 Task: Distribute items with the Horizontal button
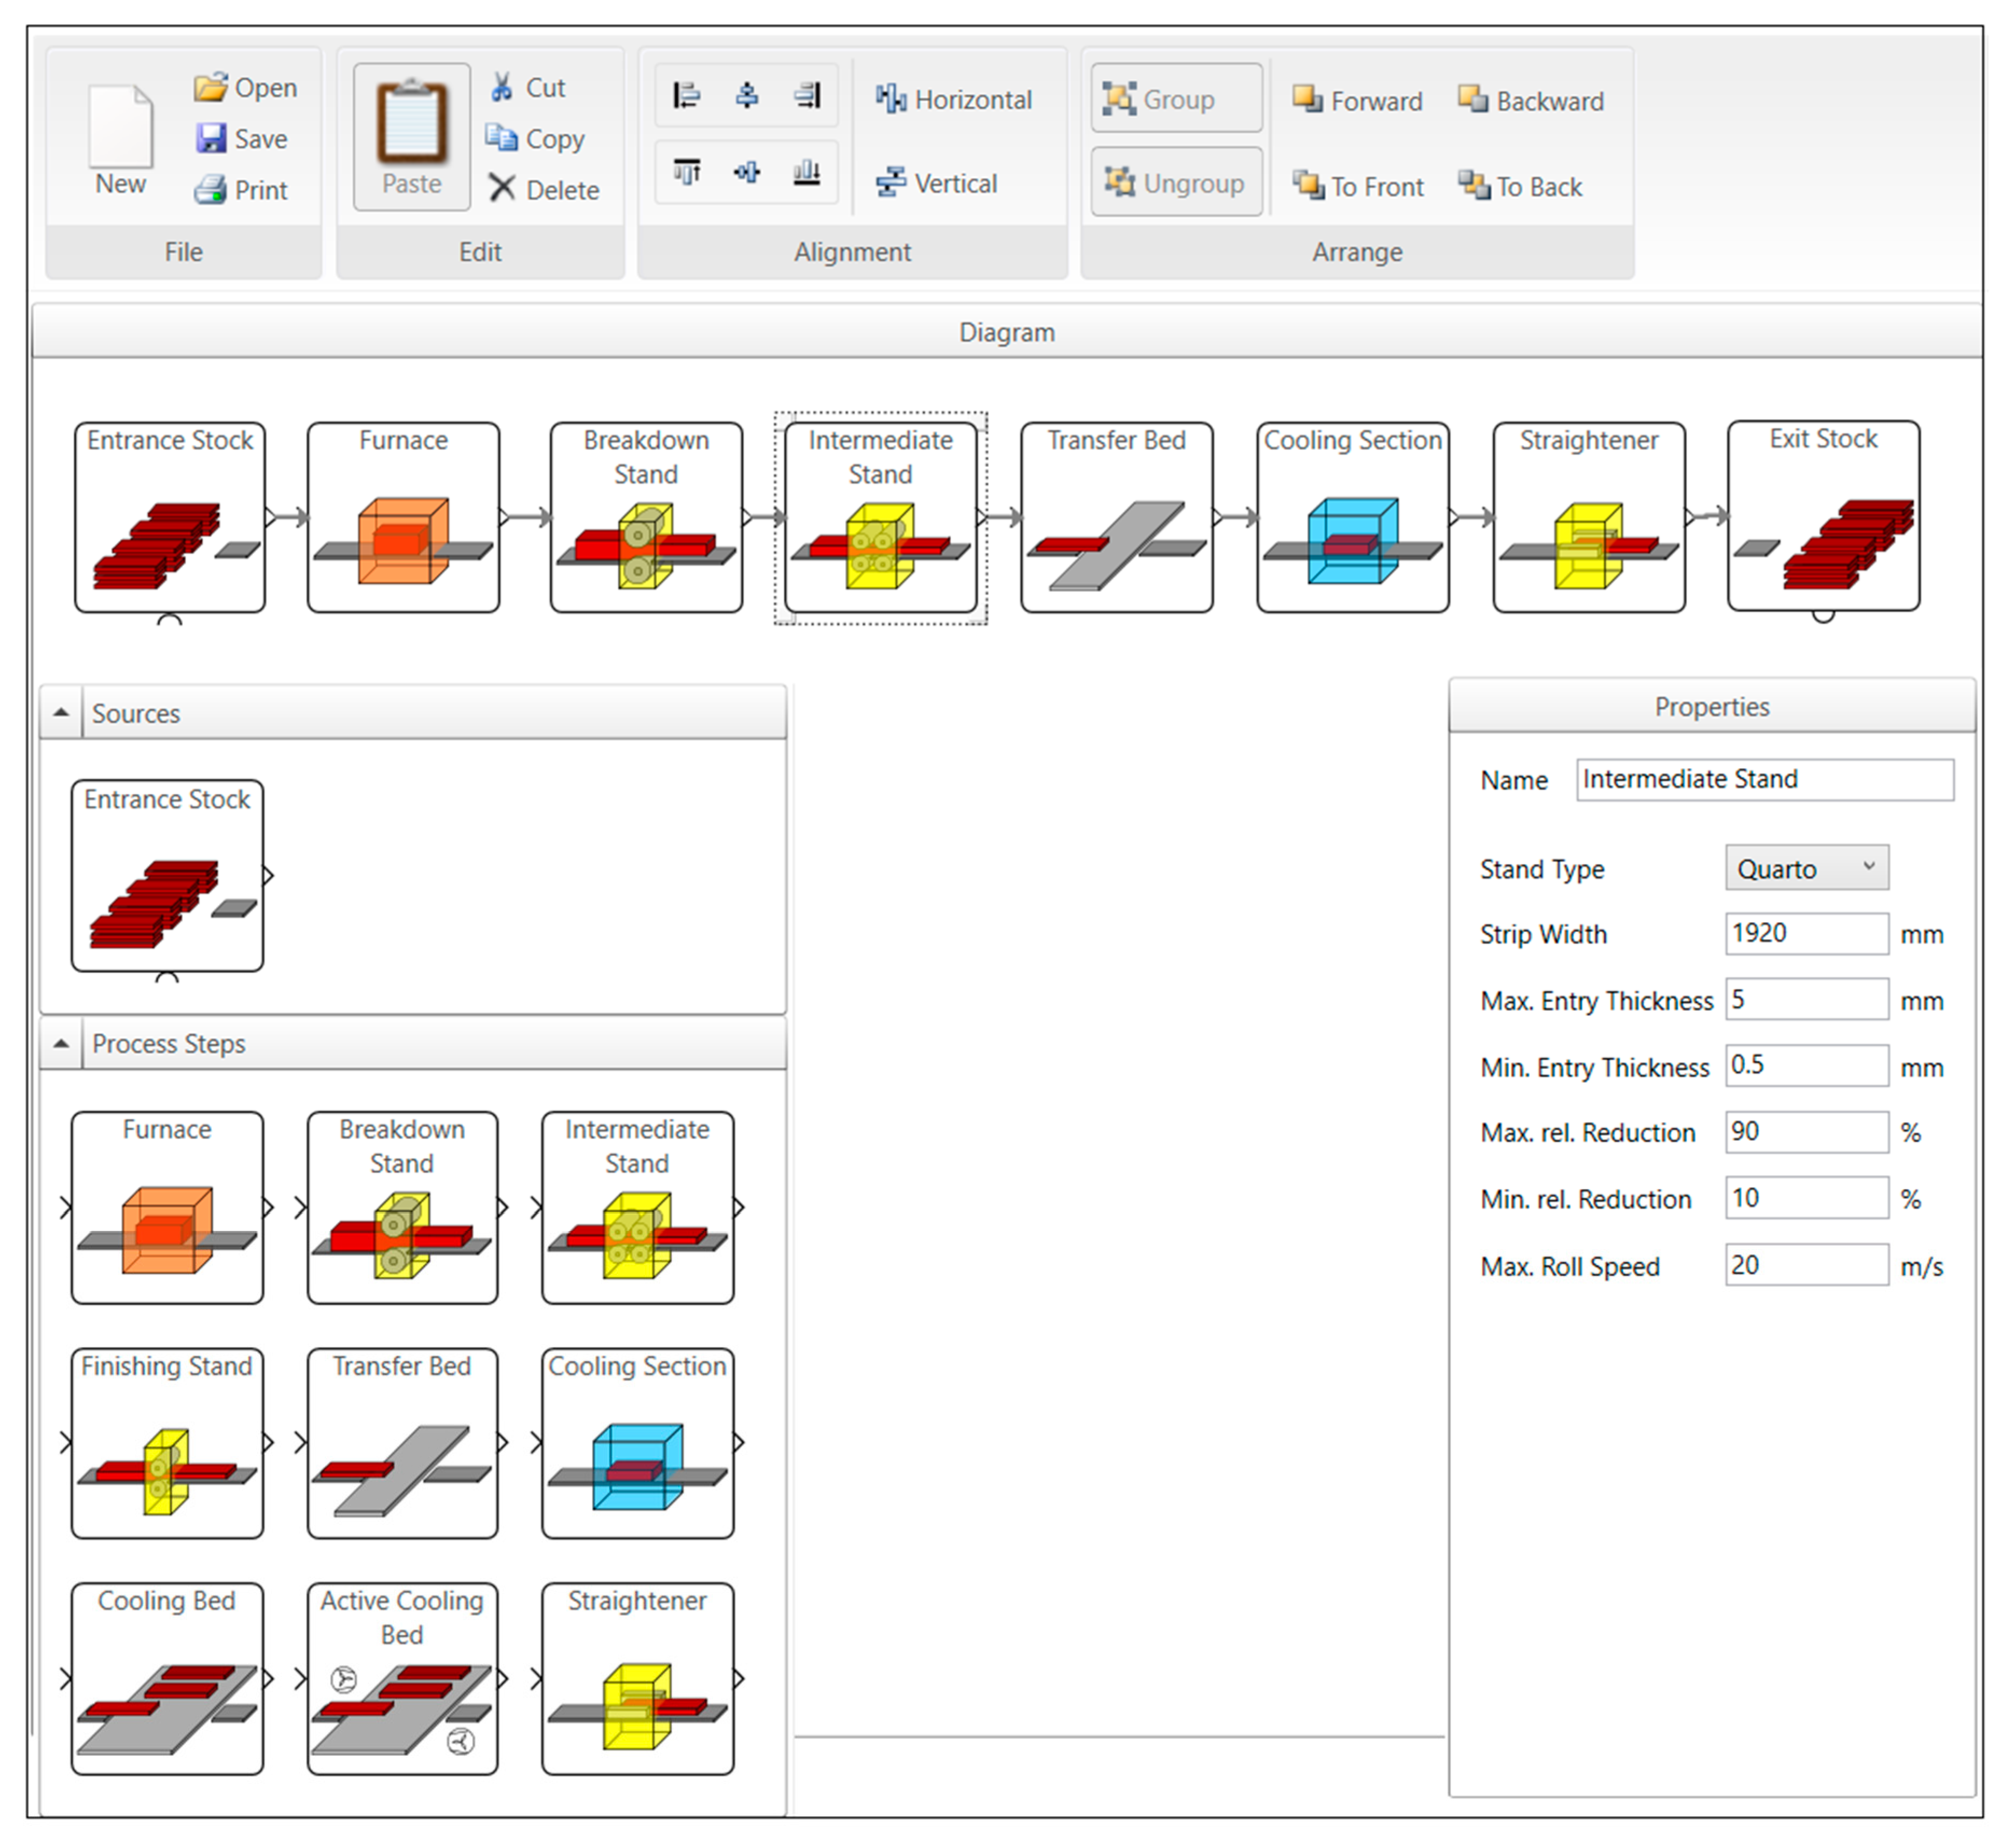(954, 100)
